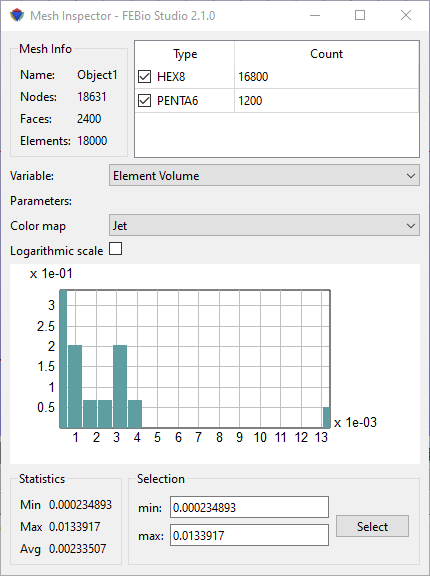Click the PENTA6 type label
Screen dimensions: 430x576
coord(177,101)
